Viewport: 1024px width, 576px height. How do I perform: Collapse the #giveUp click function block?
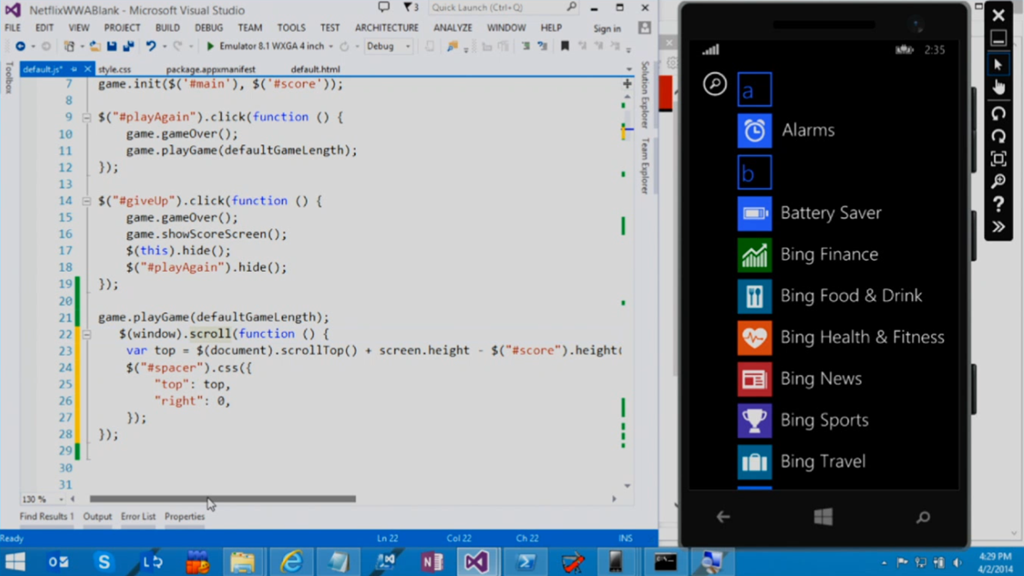[86, 201]
